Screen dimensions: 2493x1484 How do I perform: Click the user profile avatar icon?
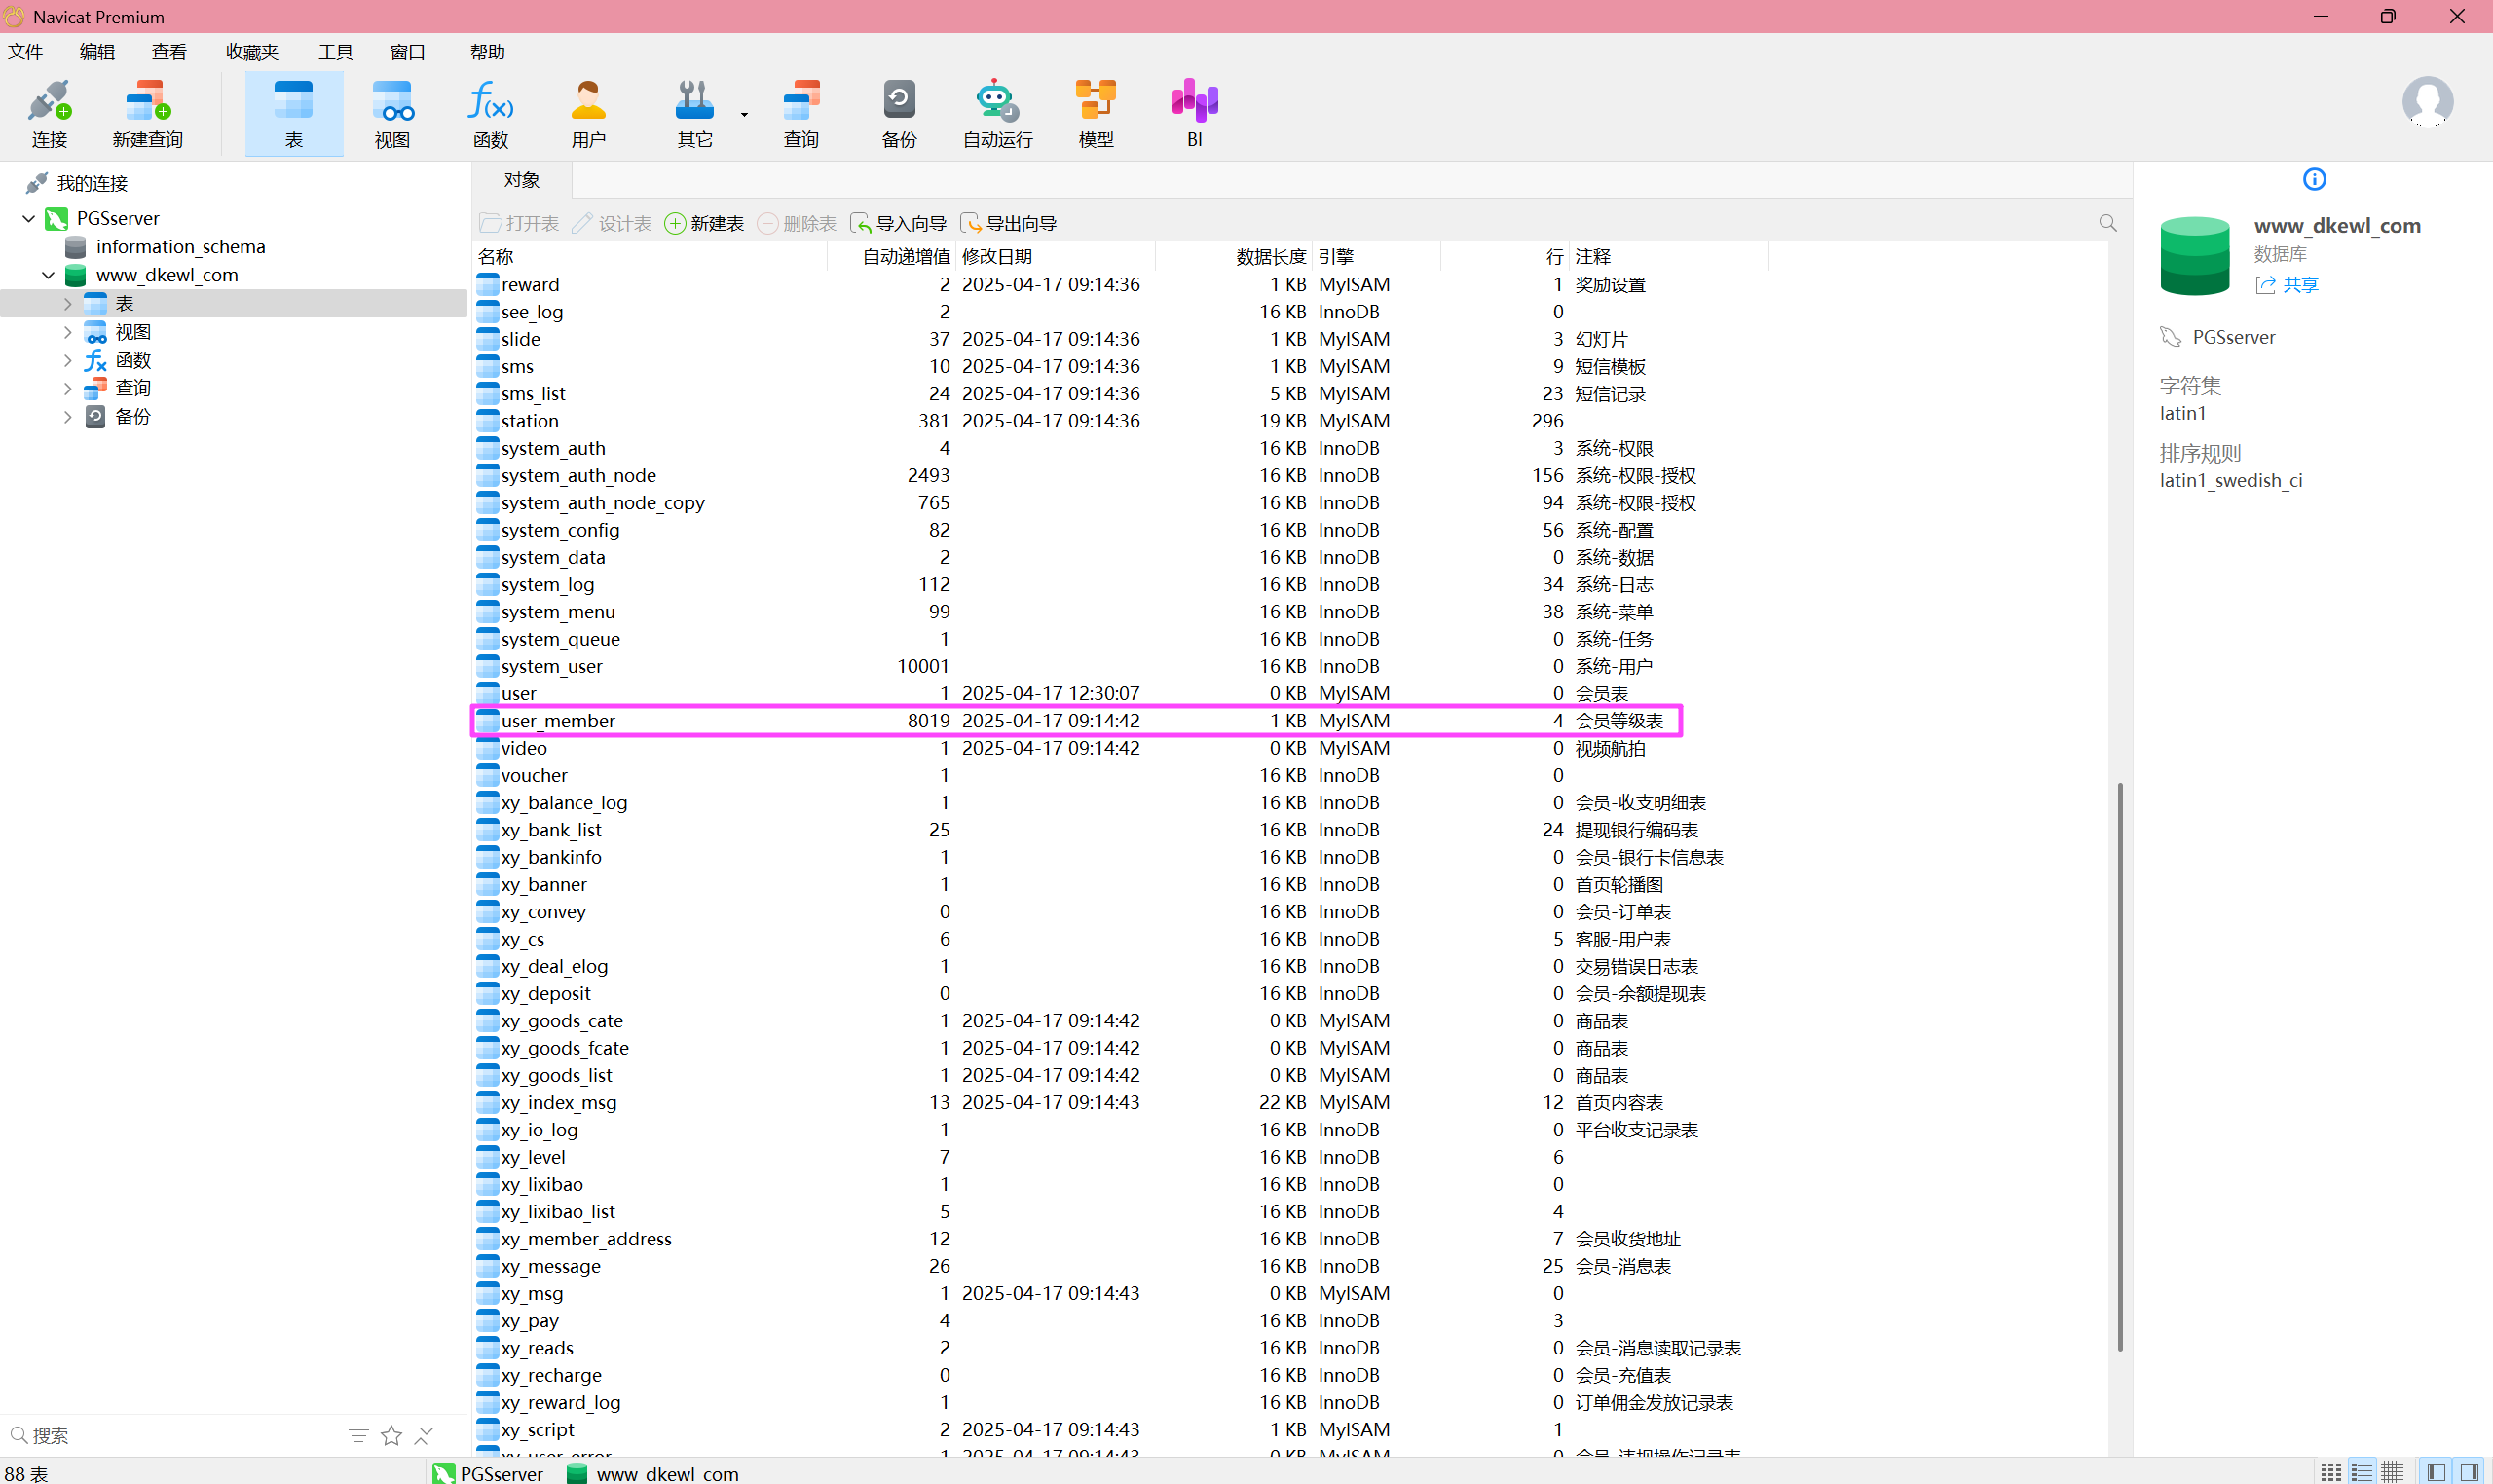tap(2427, 101)
